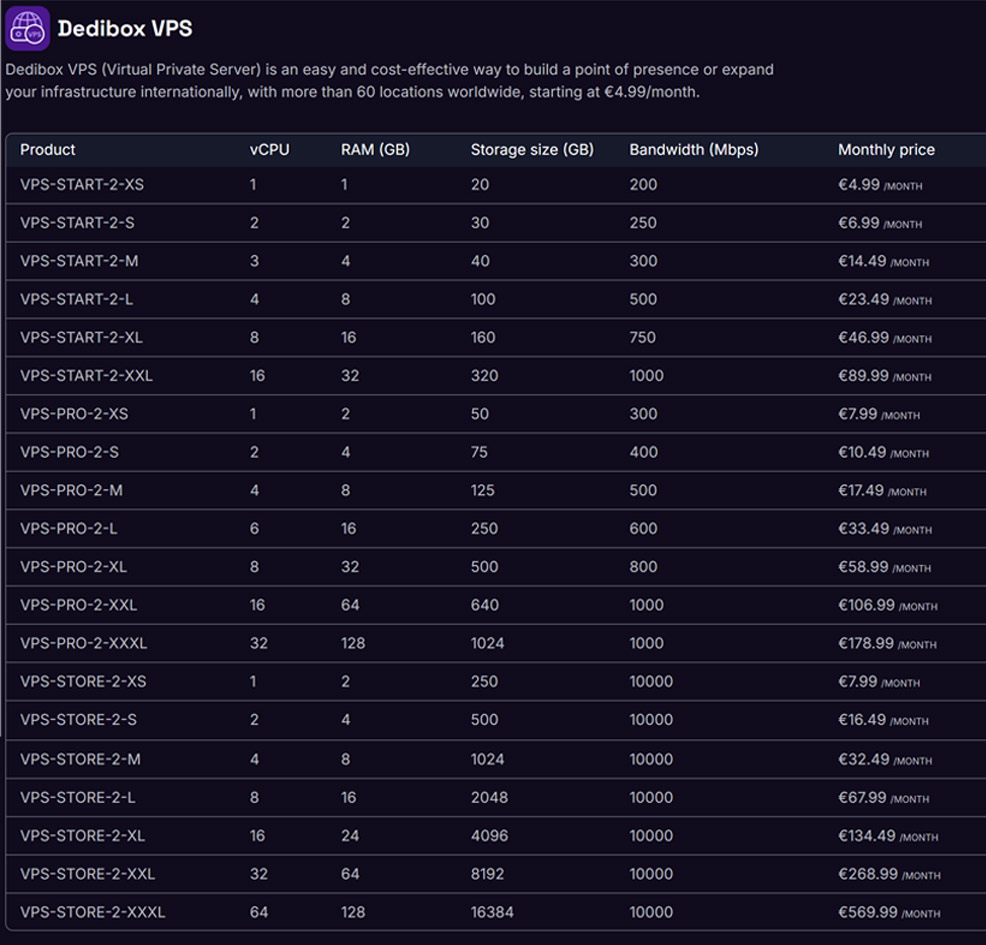Click the Dedibox VPS heading

coord(125,28)
